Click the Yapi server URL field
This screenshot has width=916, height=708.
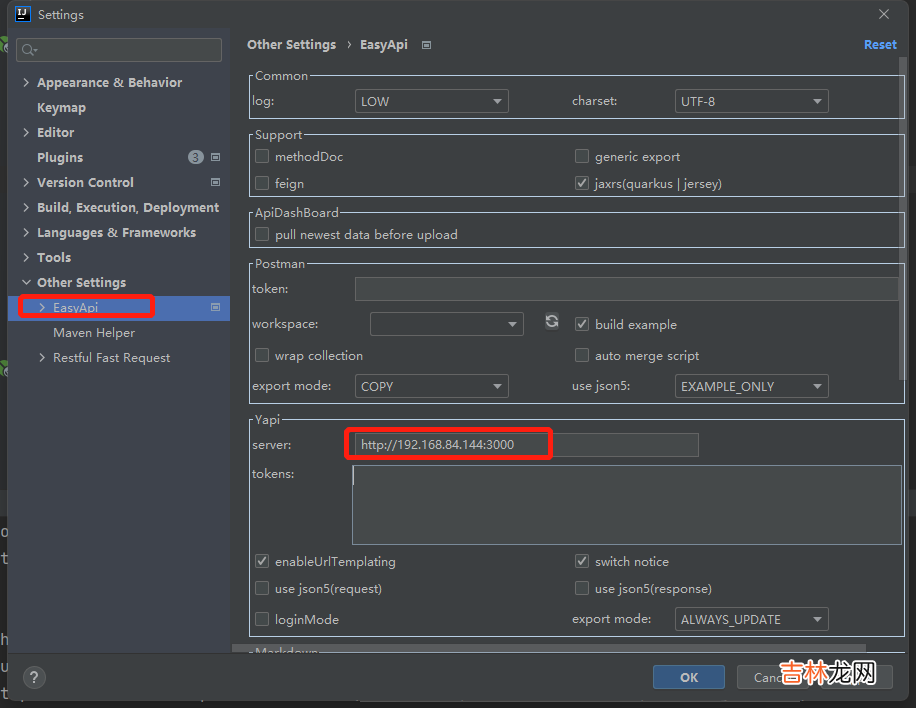pos(524,445)
